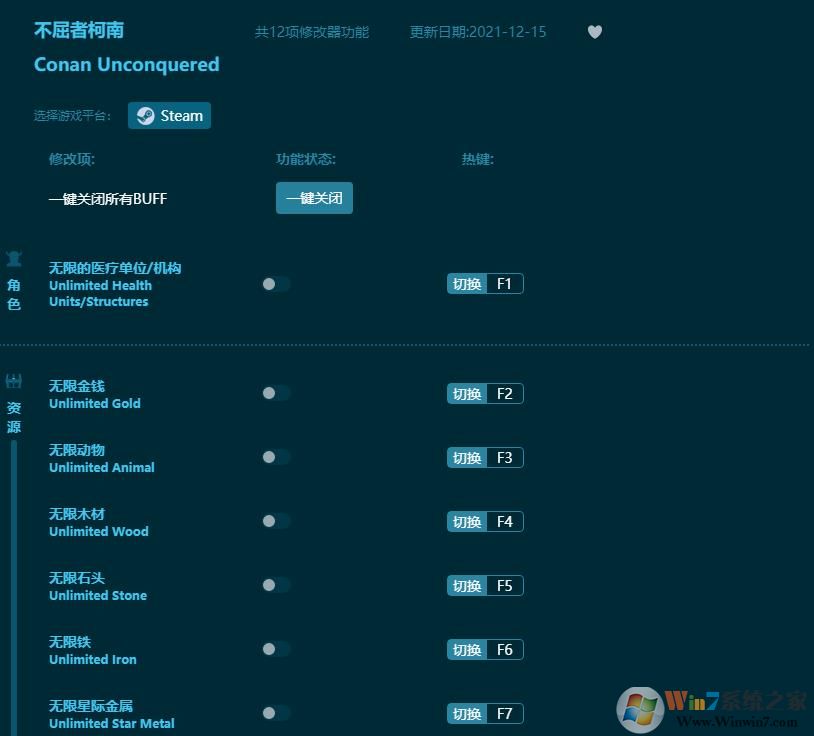
Task: Click the heart favorite icon
Action: [x=594, y=31]
